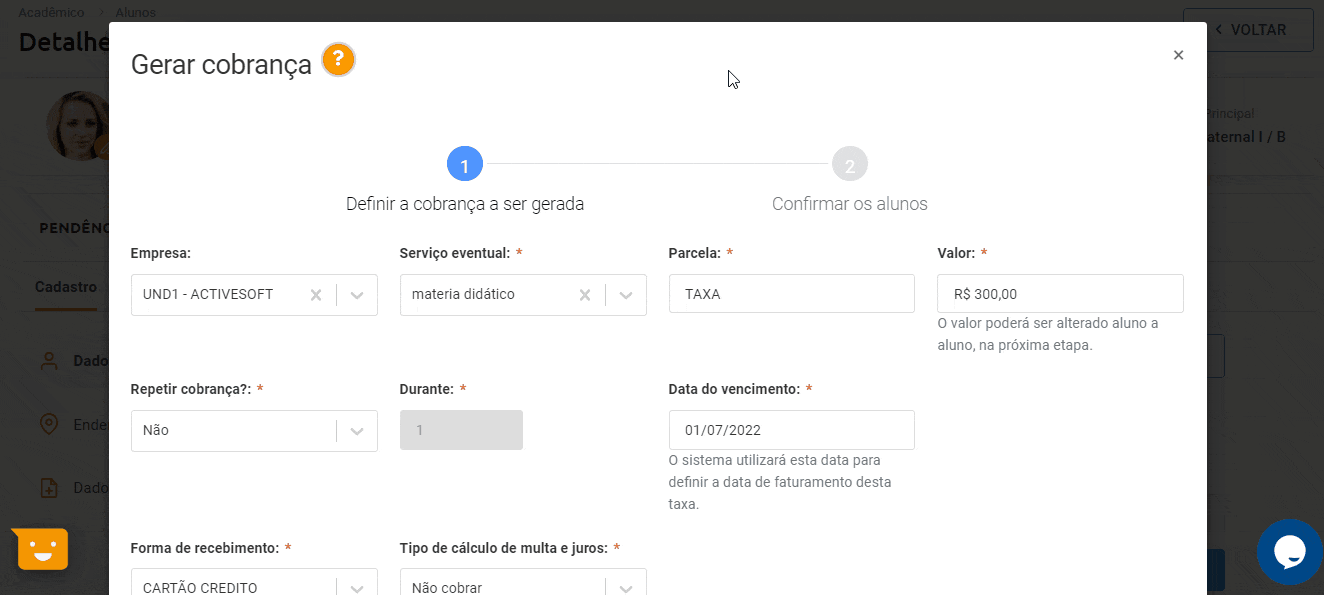Close the Gerar cobrança dialog
This screenshot has height=595, width=1324.
click(x=1178, y=55)
